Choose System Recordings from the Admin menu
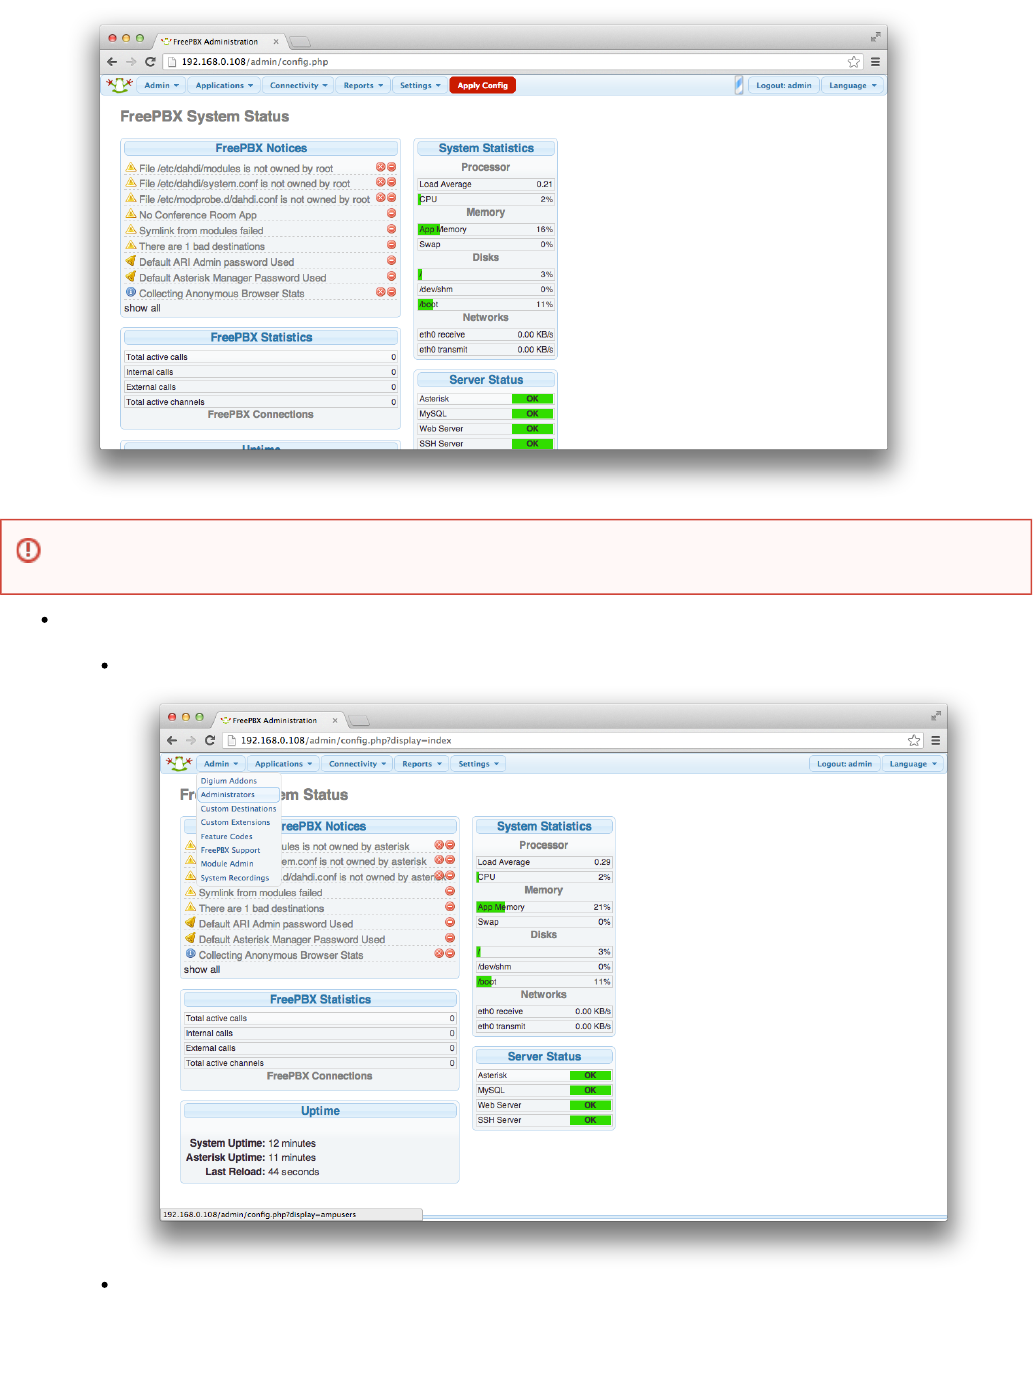 (x=235, y=878)
